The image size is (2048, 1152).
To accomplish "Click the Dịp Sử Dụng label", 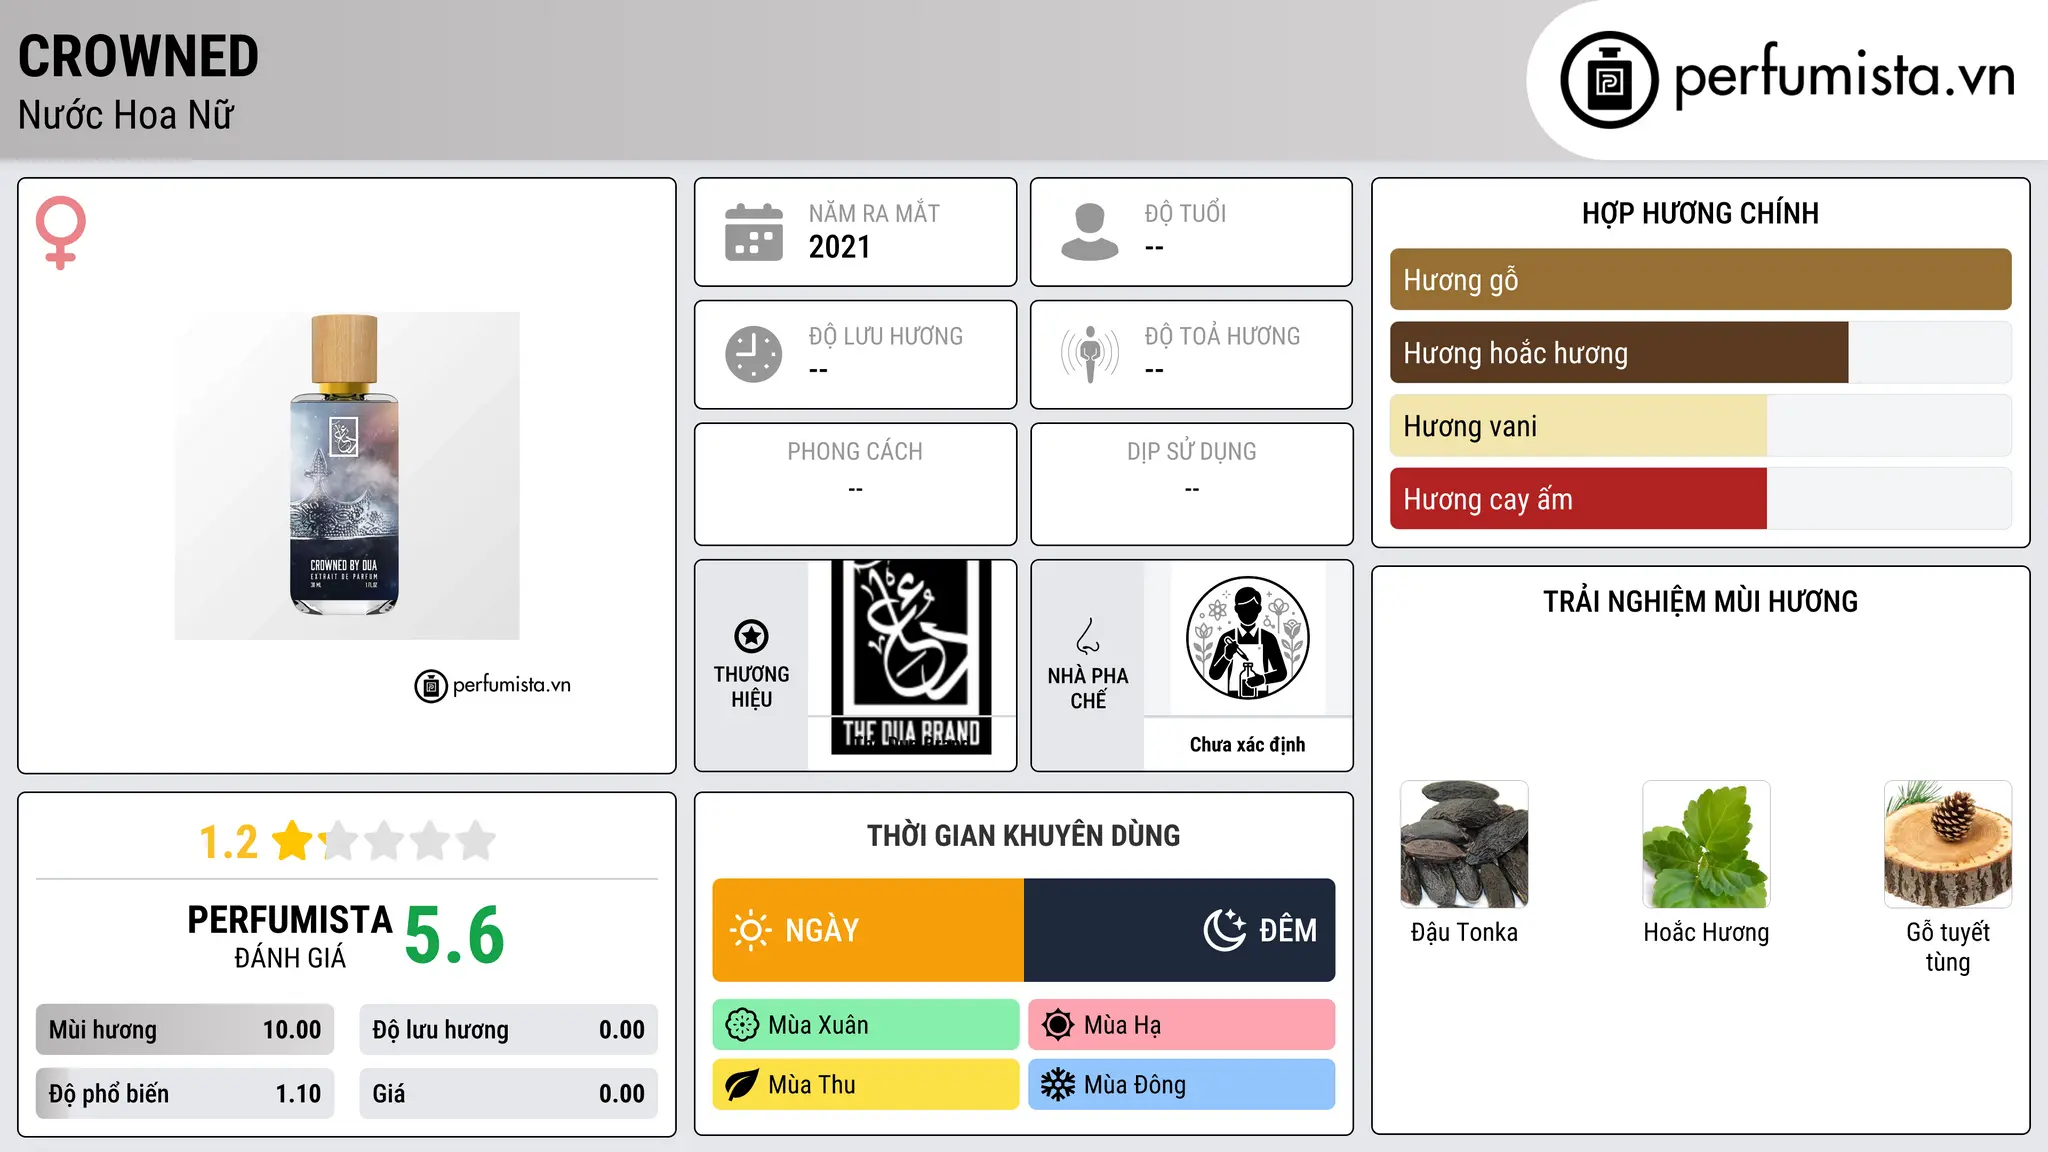I will point(1192,452).
